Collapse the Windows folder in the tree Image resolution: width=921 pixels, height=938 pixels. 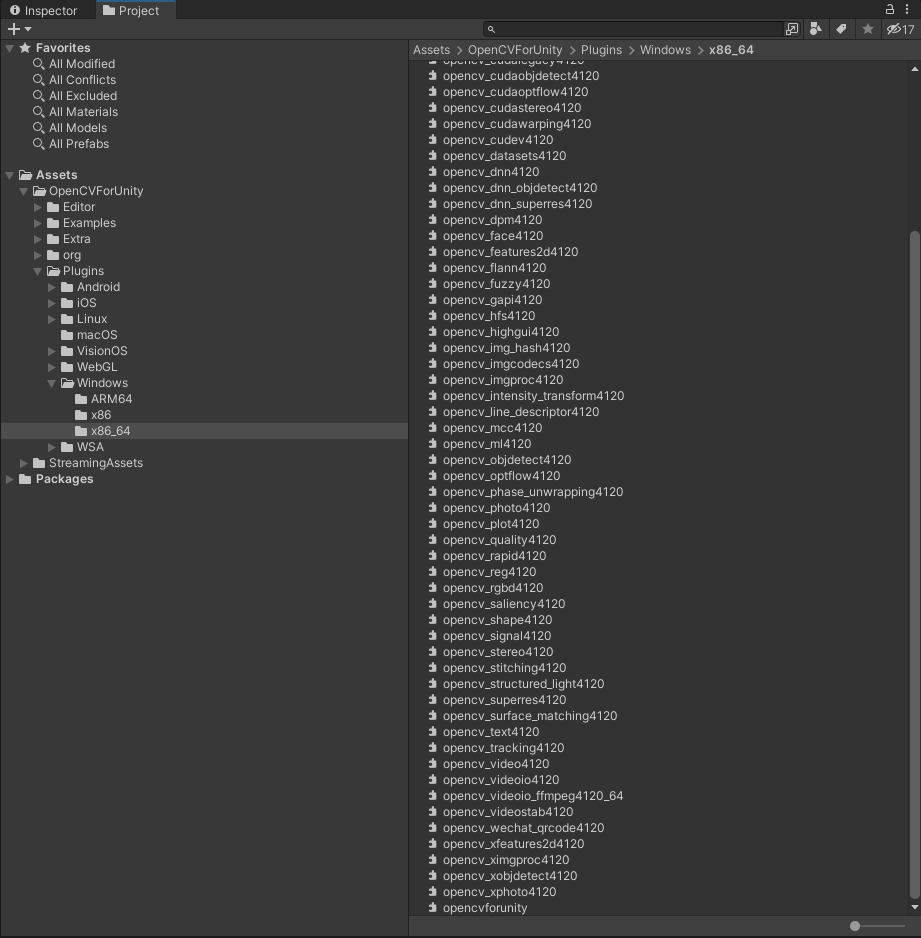coord(51,383)
